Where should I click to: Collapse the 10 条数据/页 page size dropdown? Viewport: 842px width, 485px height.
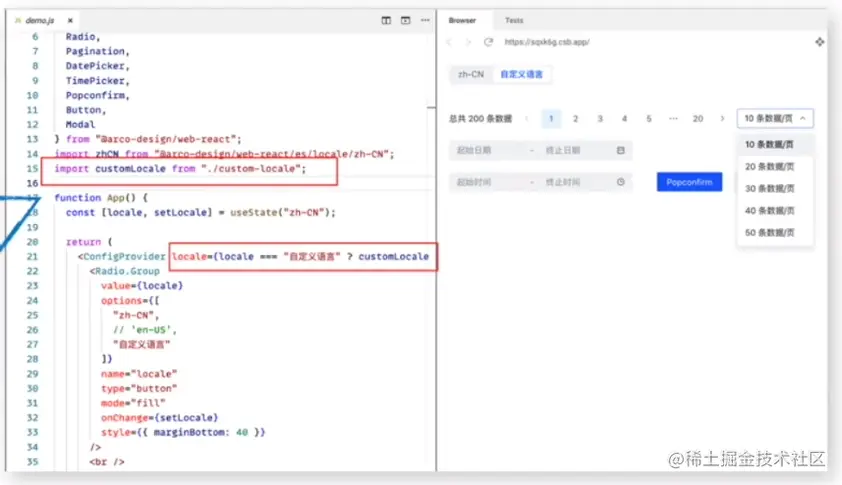775,118
